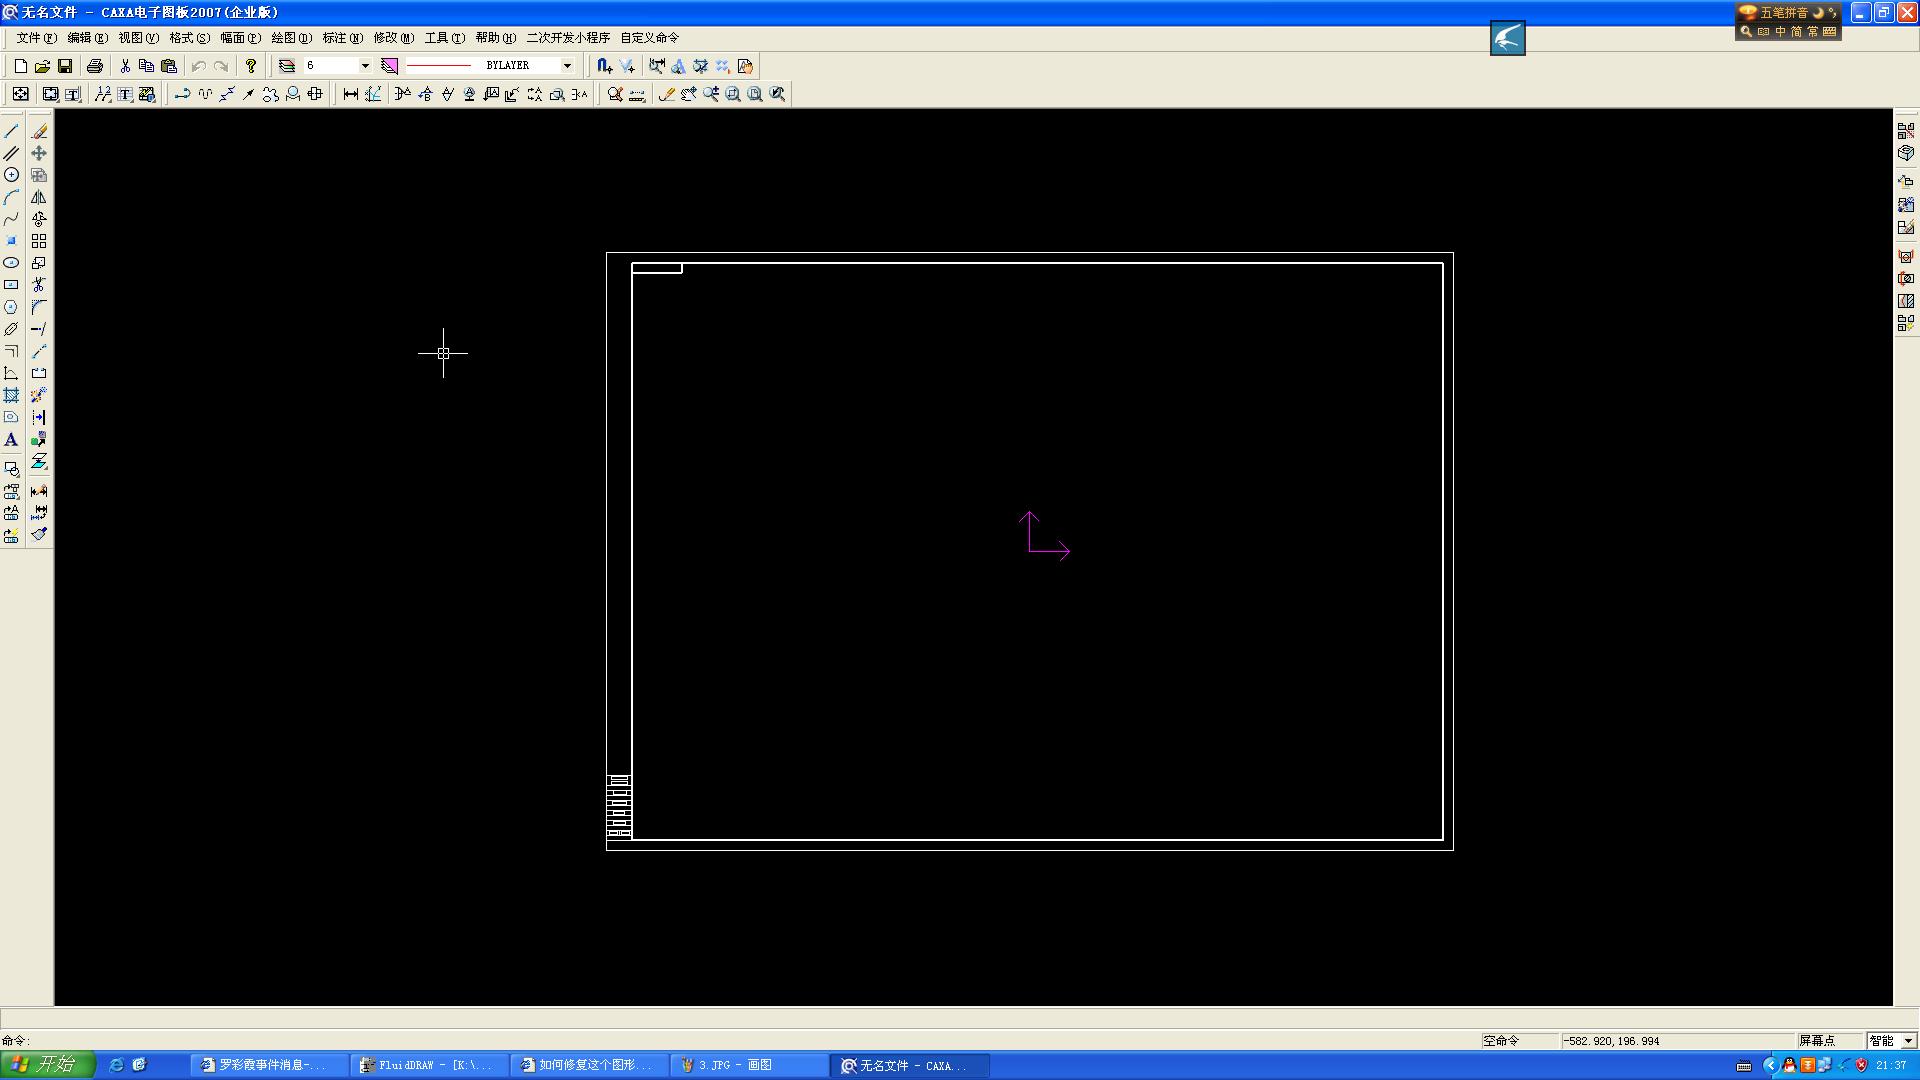Toggle half/full-width moon icon in IME bar
1920x1080 pixels.
pos(1818,13)
